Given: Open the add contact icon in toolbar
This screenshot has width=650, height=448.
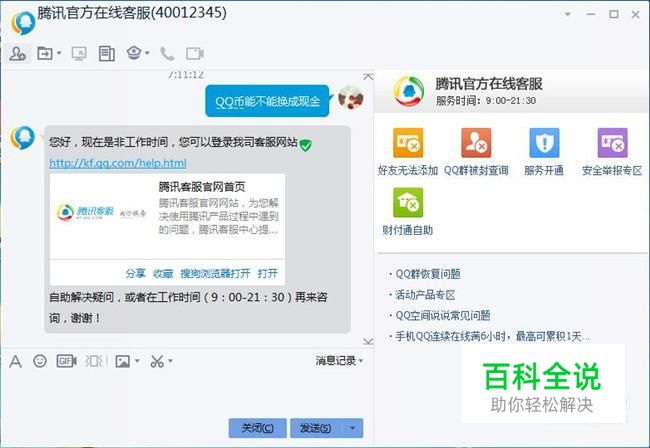Looking at the screenshot, I should point(17,53).
